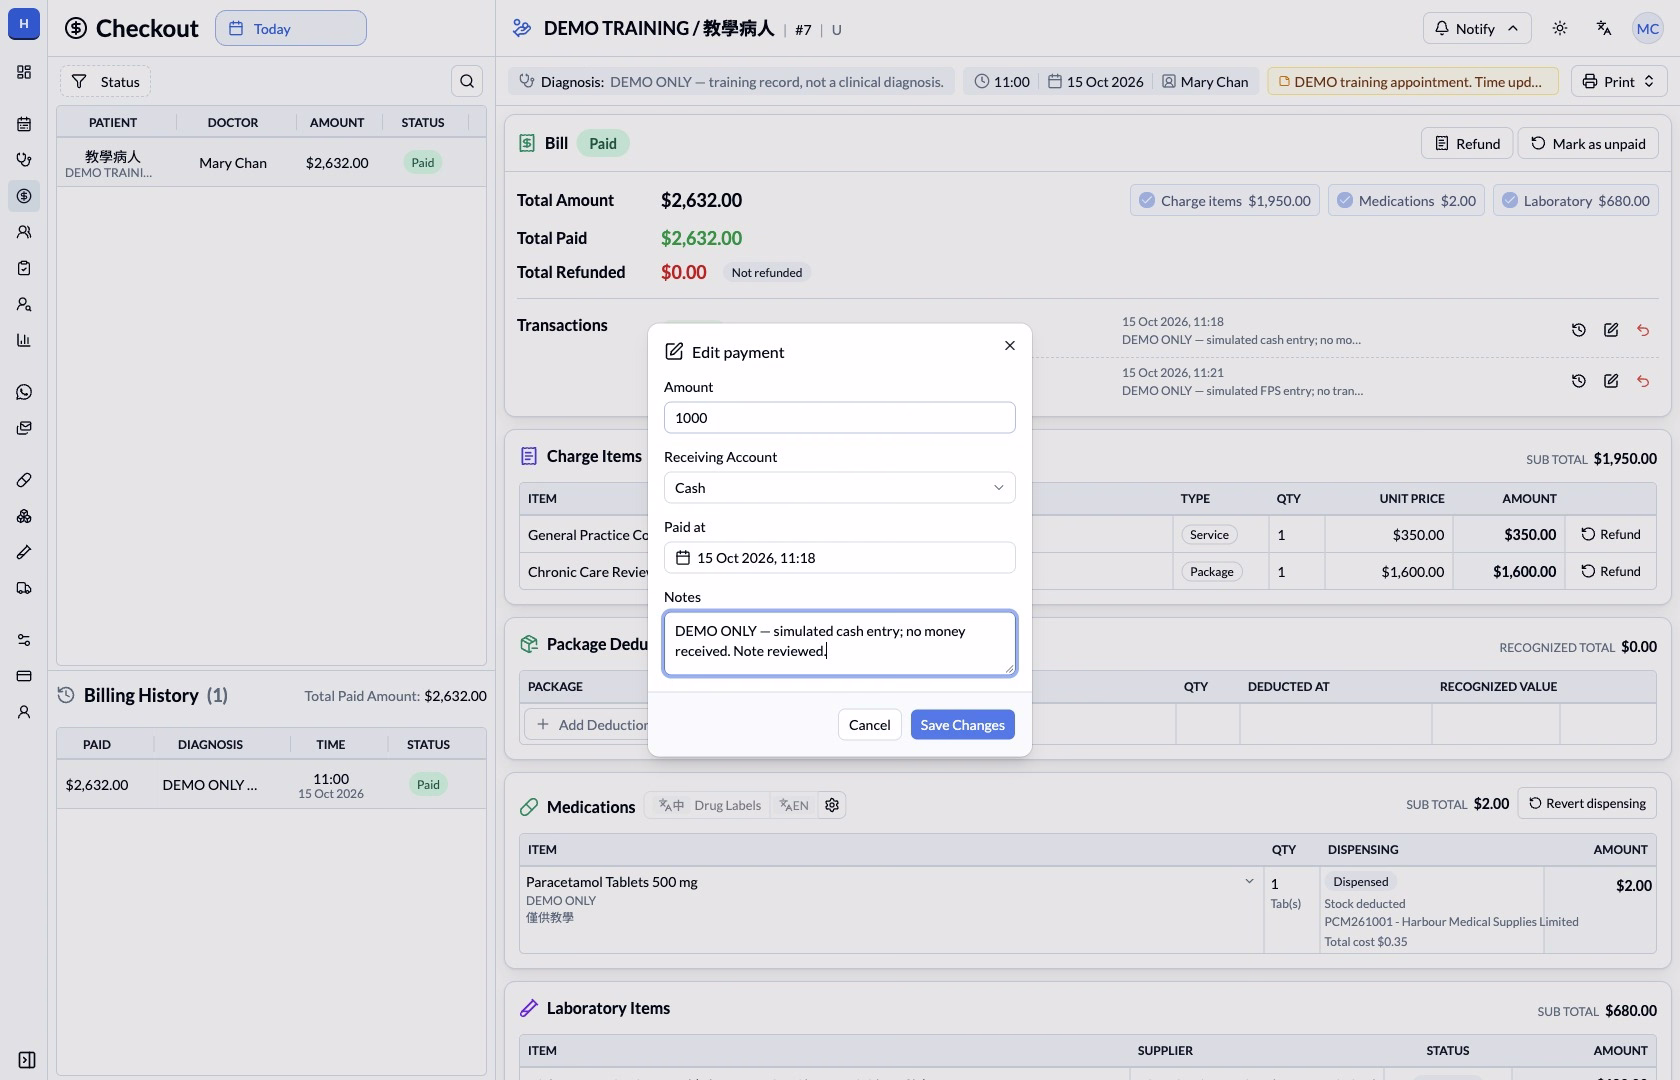Collapse the sidebar panel icon

[27, 1060]
